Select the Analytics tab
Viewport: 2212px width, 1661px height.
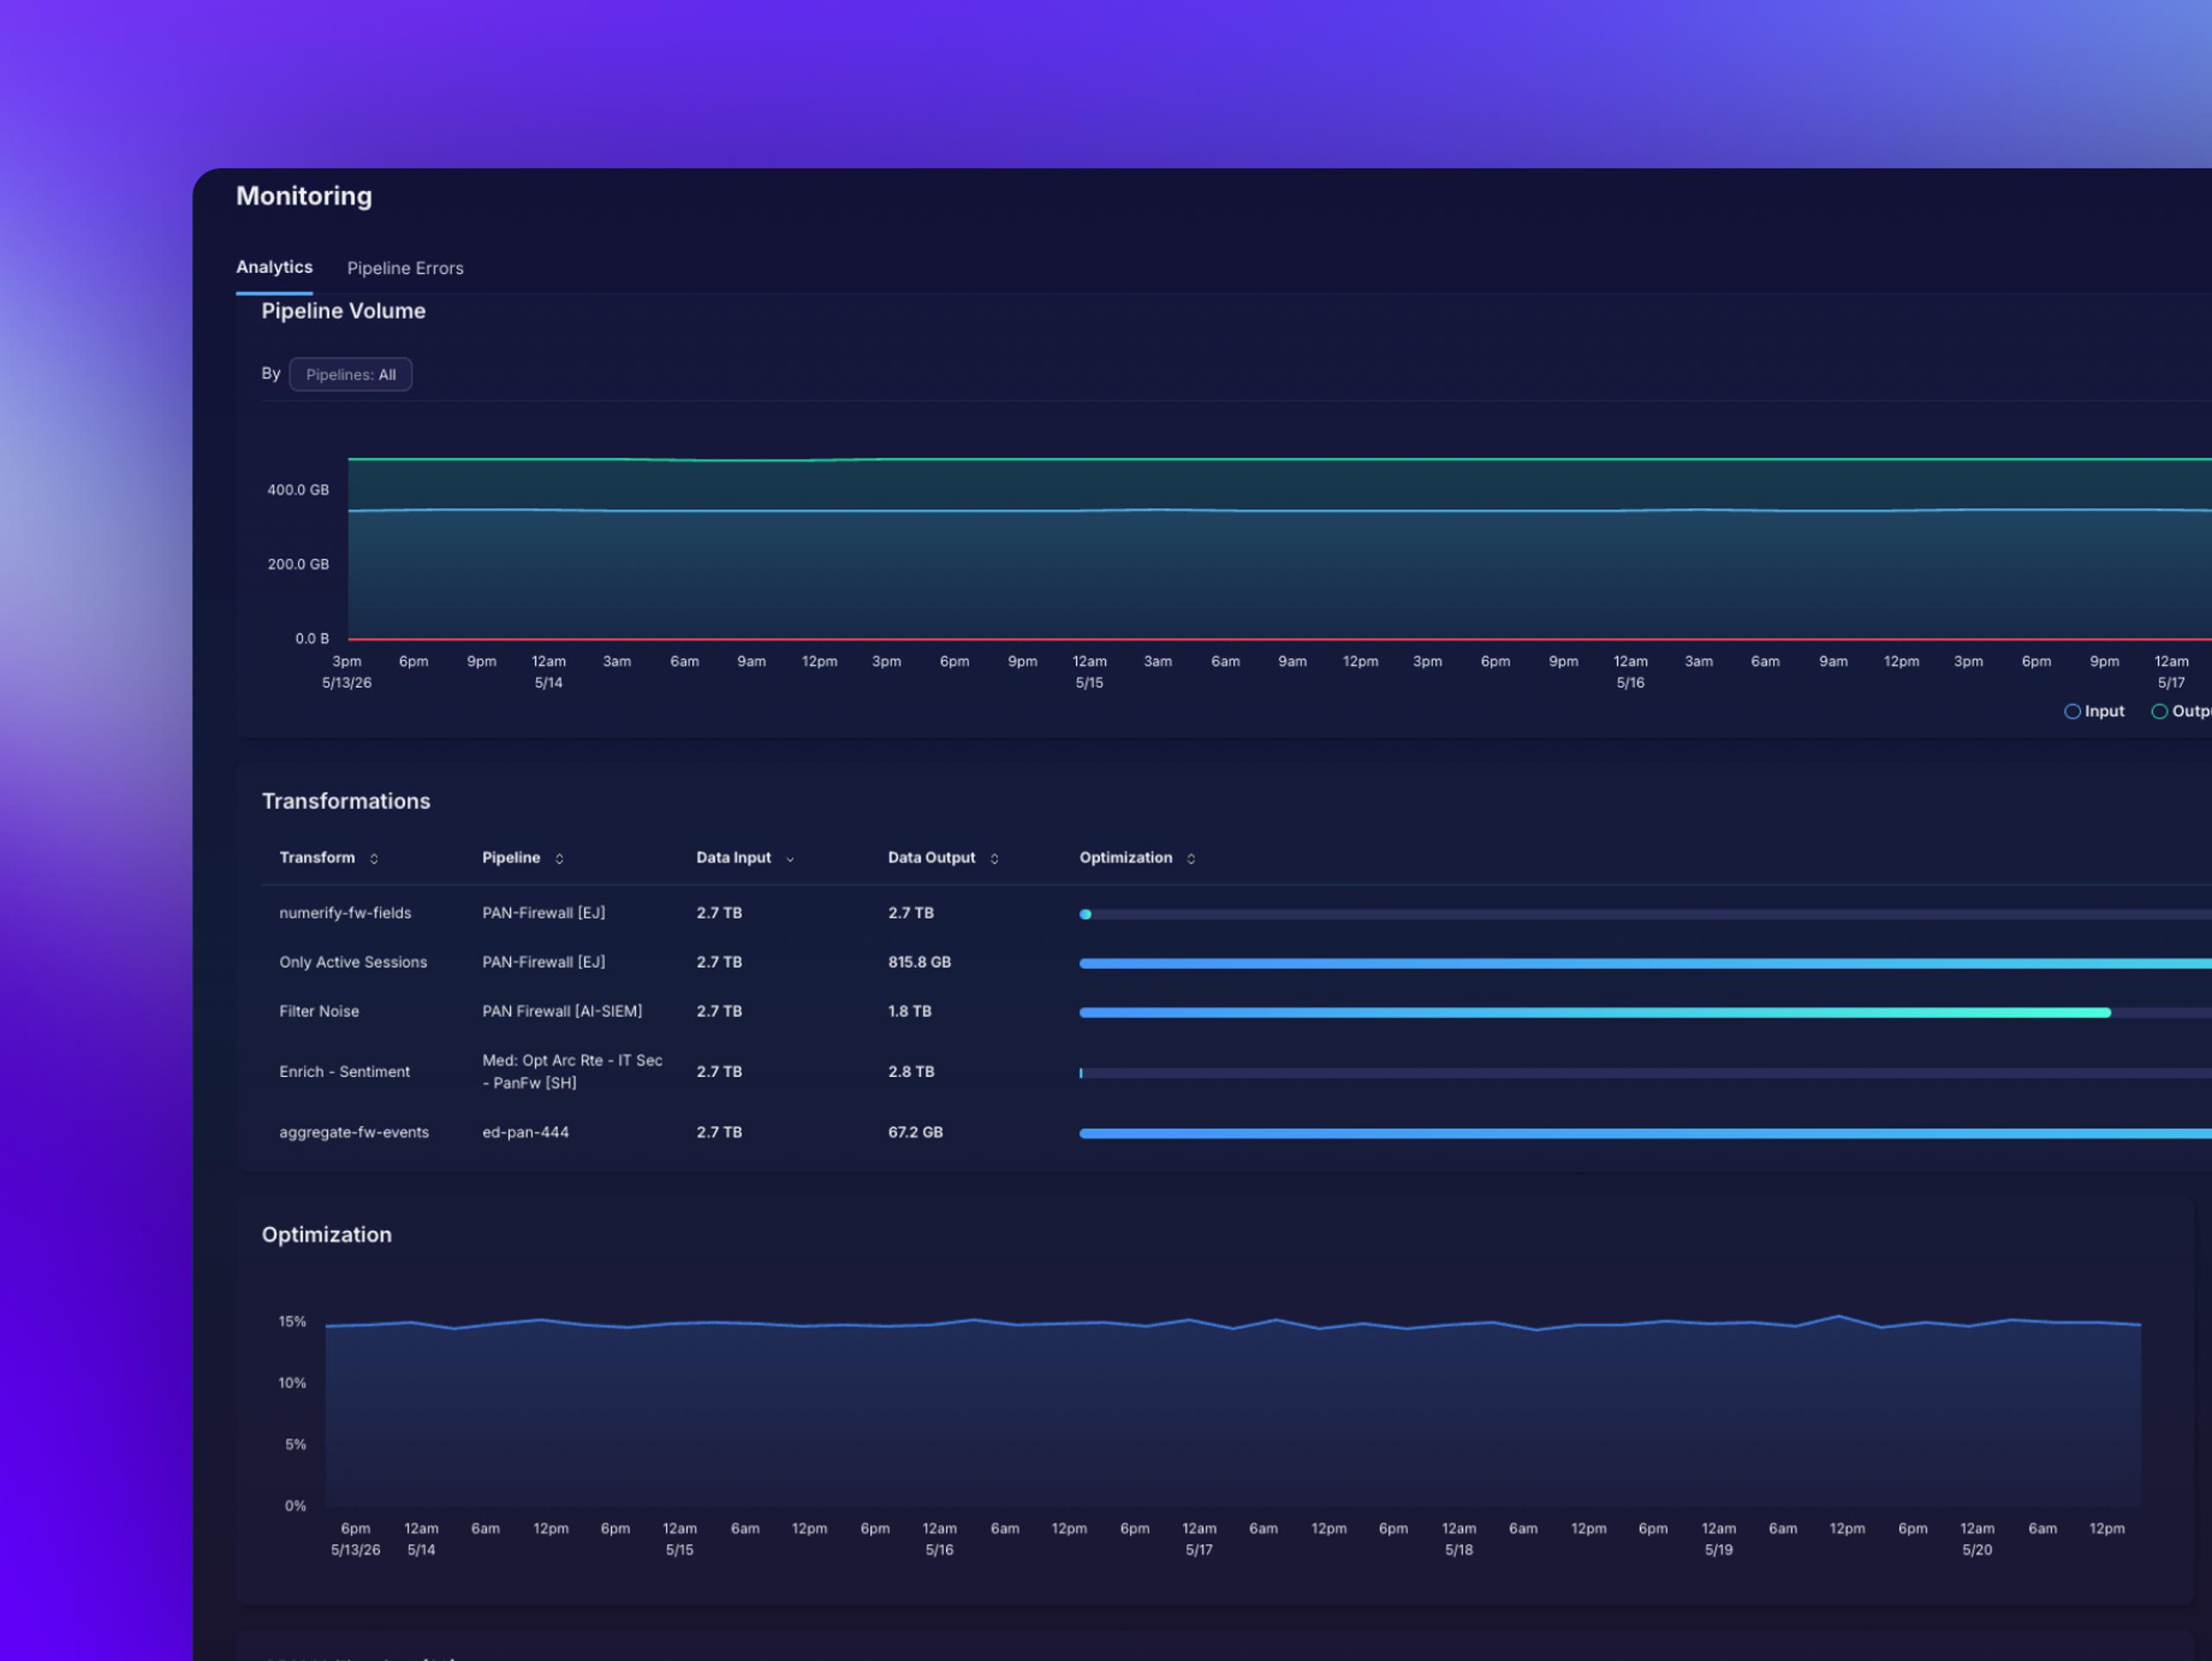274,267
